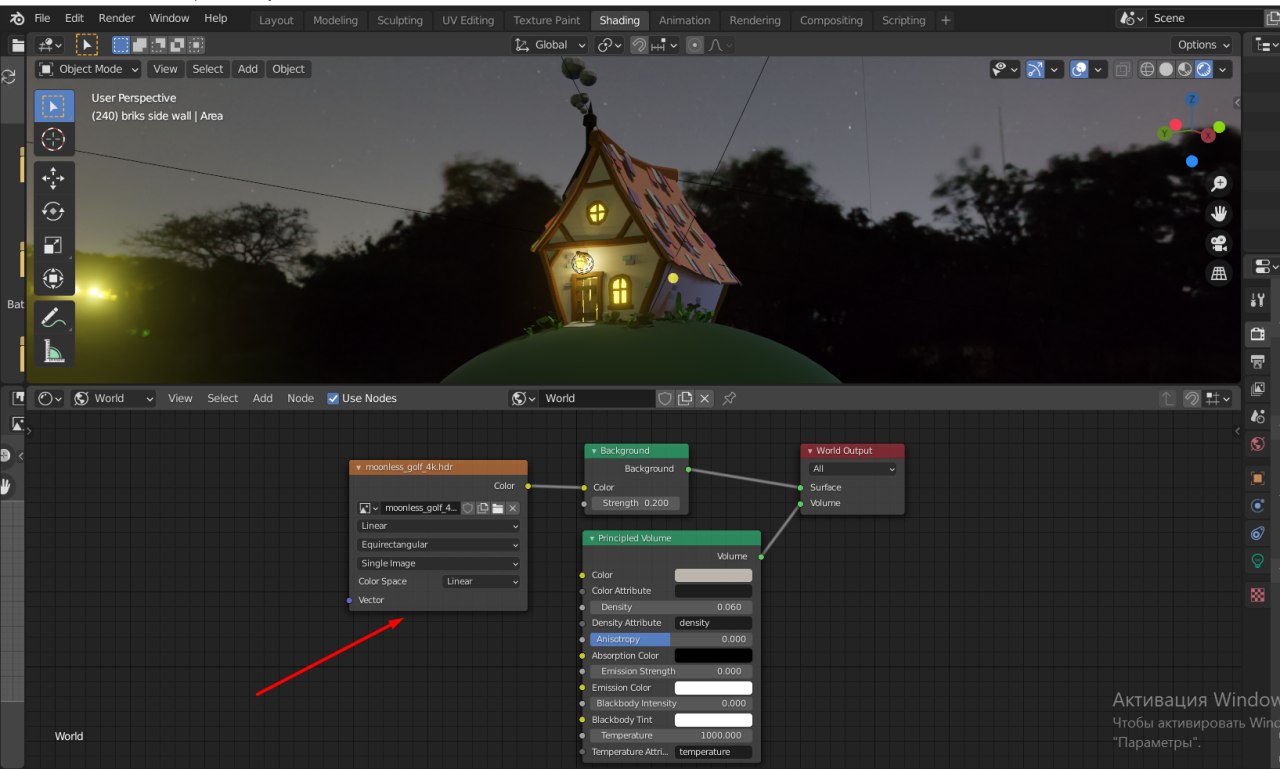Open the Color Space Linear dropdown
This screenshot has width=1280, height=769.
pos(481,582)
